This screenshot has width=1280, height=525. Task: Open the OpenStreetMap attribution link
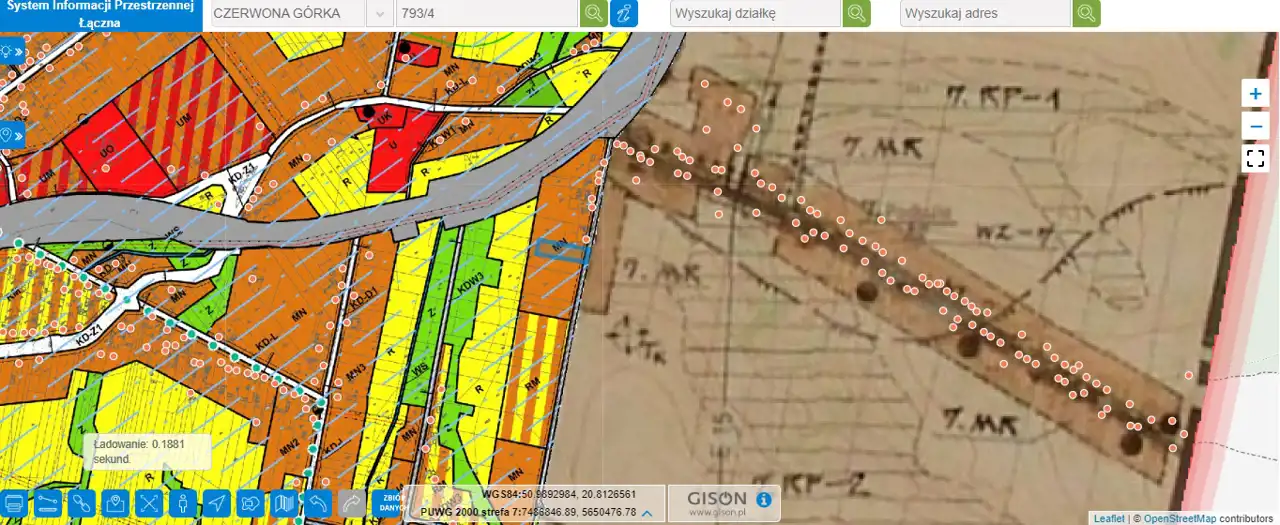point(1179,518)
